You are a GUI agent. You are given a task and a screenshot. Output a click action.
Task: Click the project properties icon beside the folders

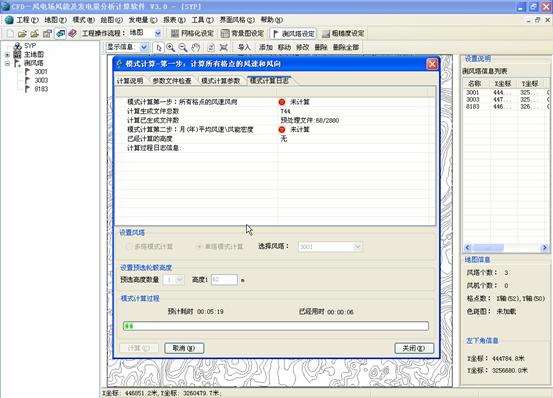click(47, 33)
